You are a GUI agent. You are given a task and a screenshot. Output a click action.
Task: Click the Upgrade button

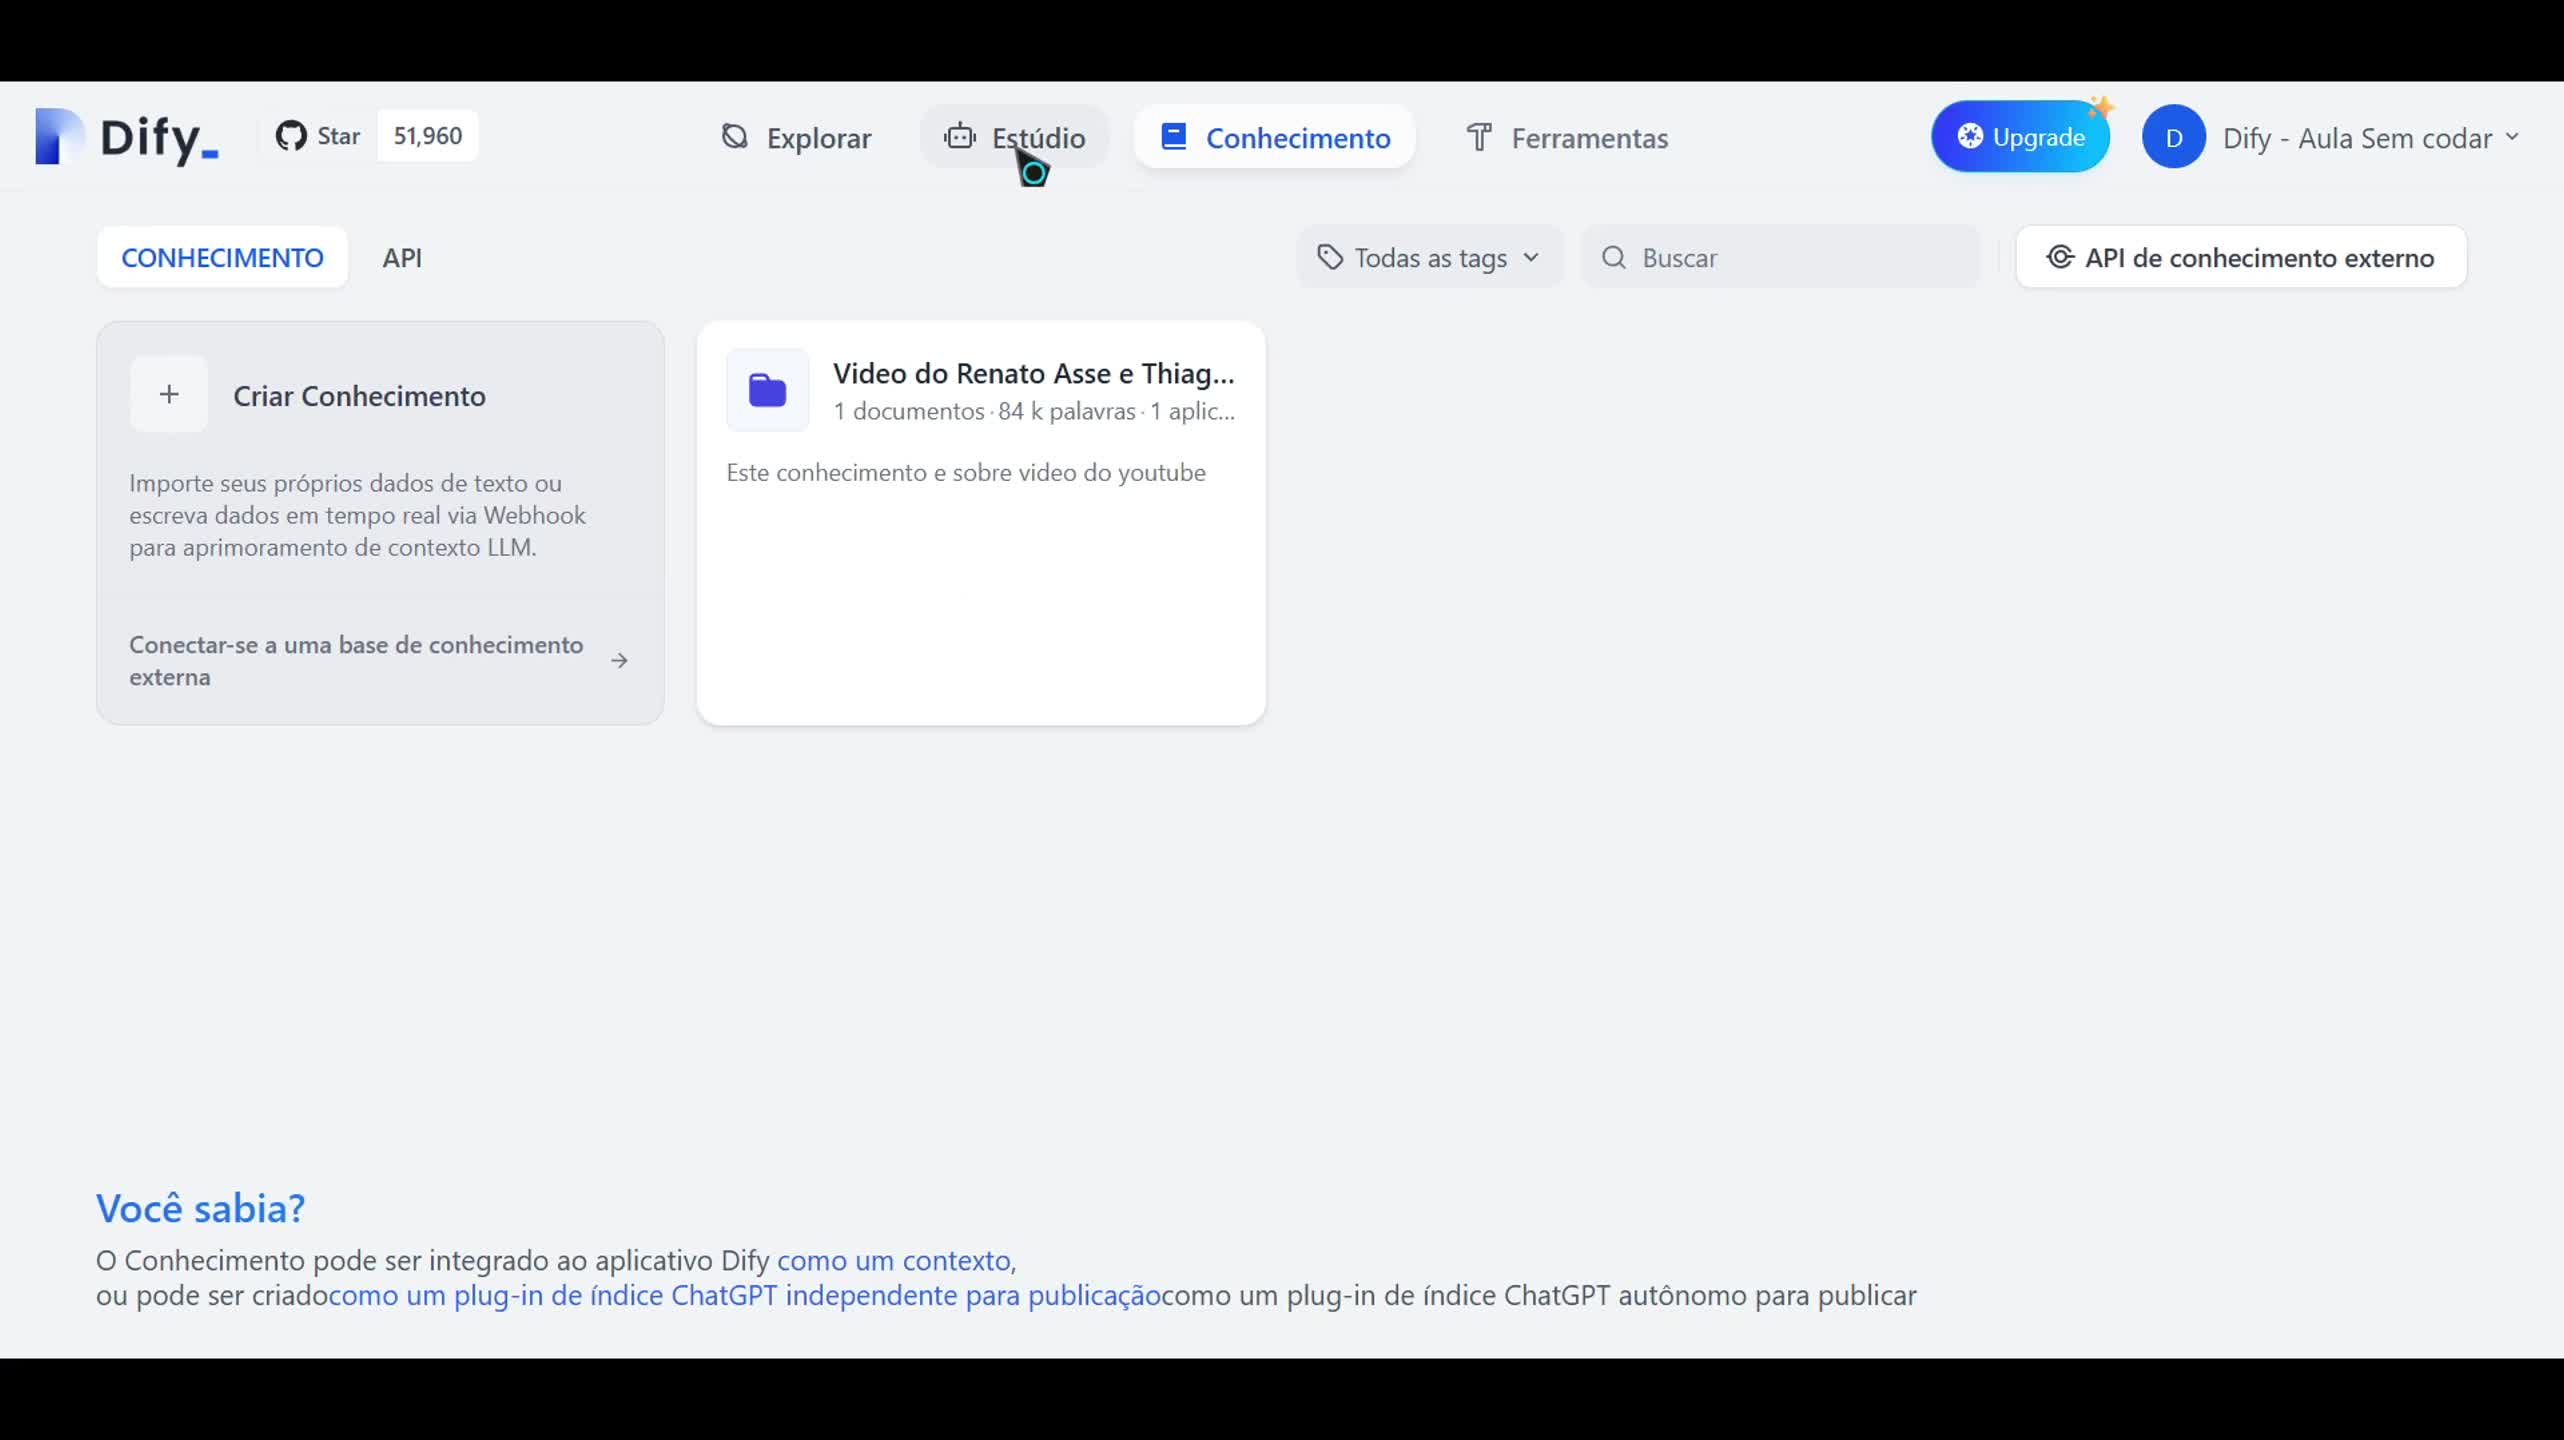(x=2020, y=137)
